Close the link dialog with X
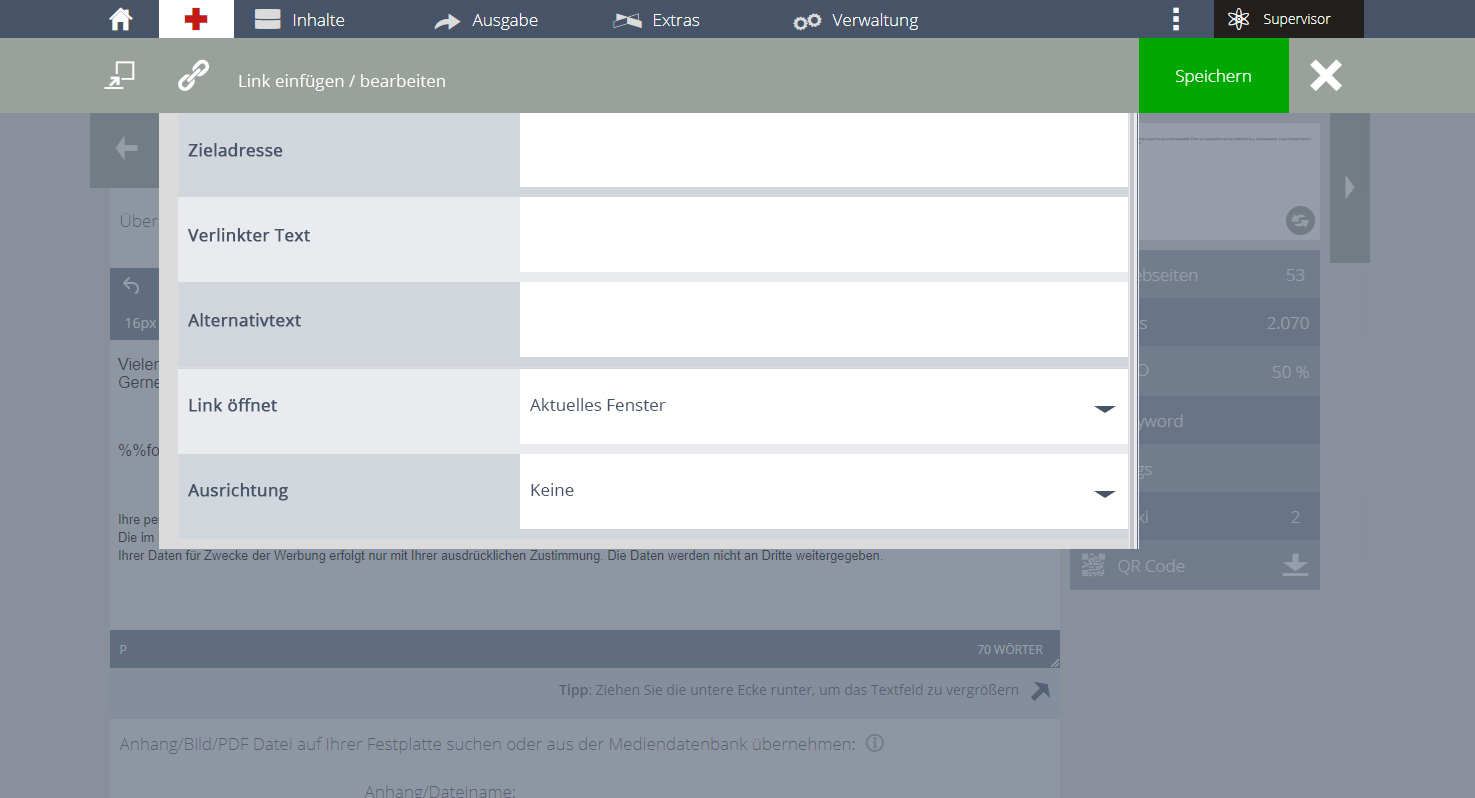The width and height of the screenshot is (1475, 798). 1326,76
